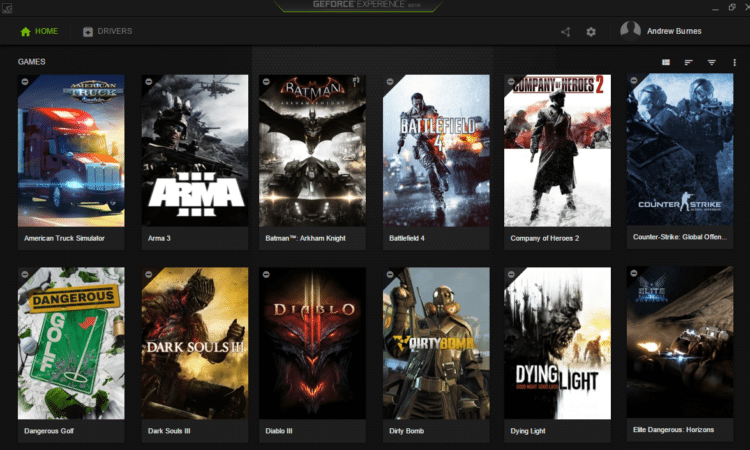This screenshot has height=450, width=750.
Task: Click minus badge on Battlefield 4 tile
Action: (x=390, y=82)
